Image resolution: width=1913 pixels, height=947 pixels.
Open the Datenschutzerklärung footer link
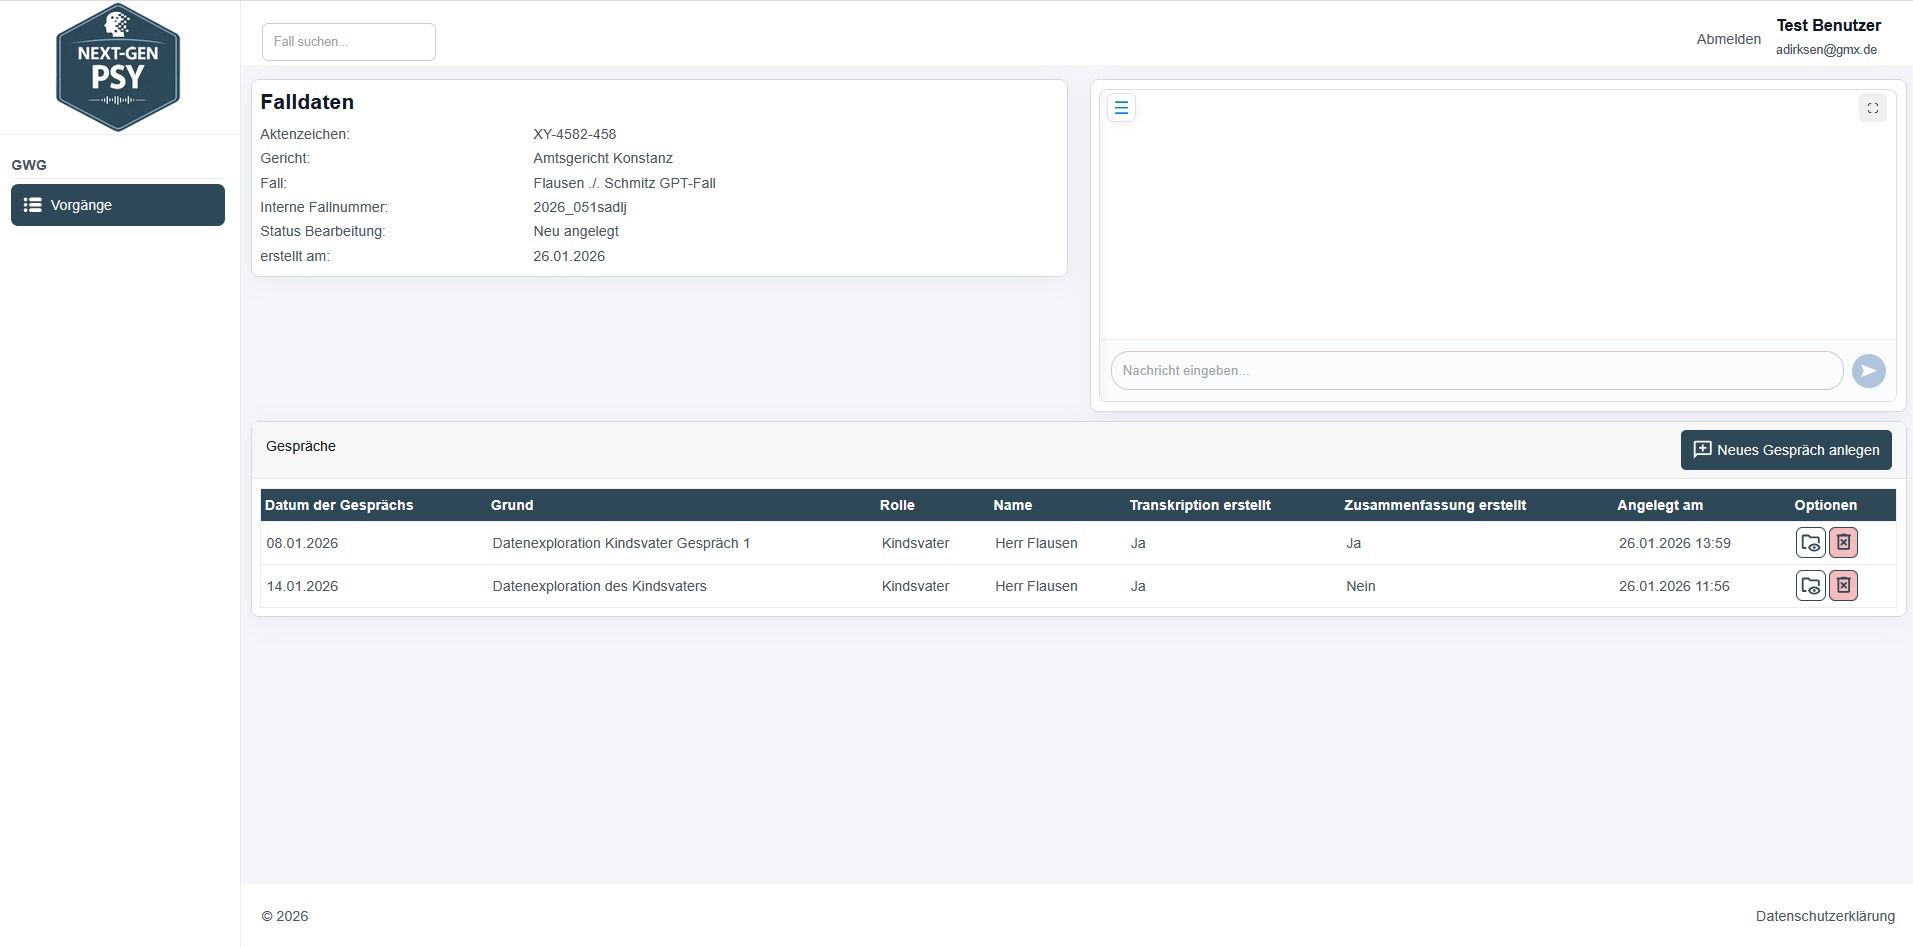pyautogui.click(x=1824, y=916)
